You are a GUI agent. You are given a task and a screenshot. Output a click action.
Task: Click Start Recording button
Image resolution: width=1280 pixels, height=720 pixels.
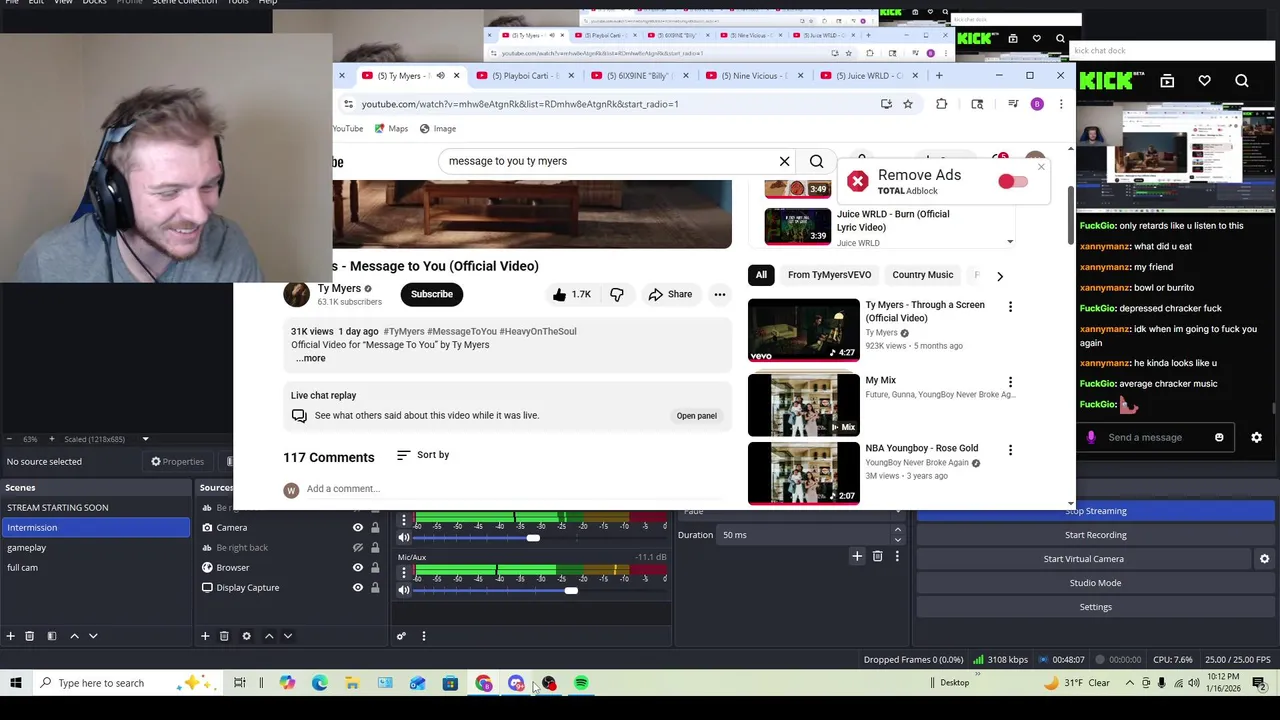coord(1095,535)
